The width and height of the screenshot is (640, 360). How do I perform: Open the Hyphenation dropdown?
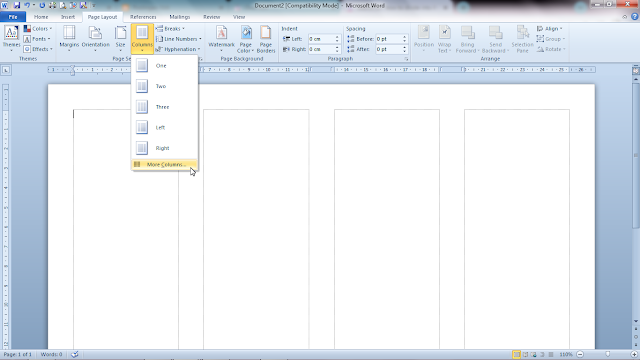(x=178, y=49)
